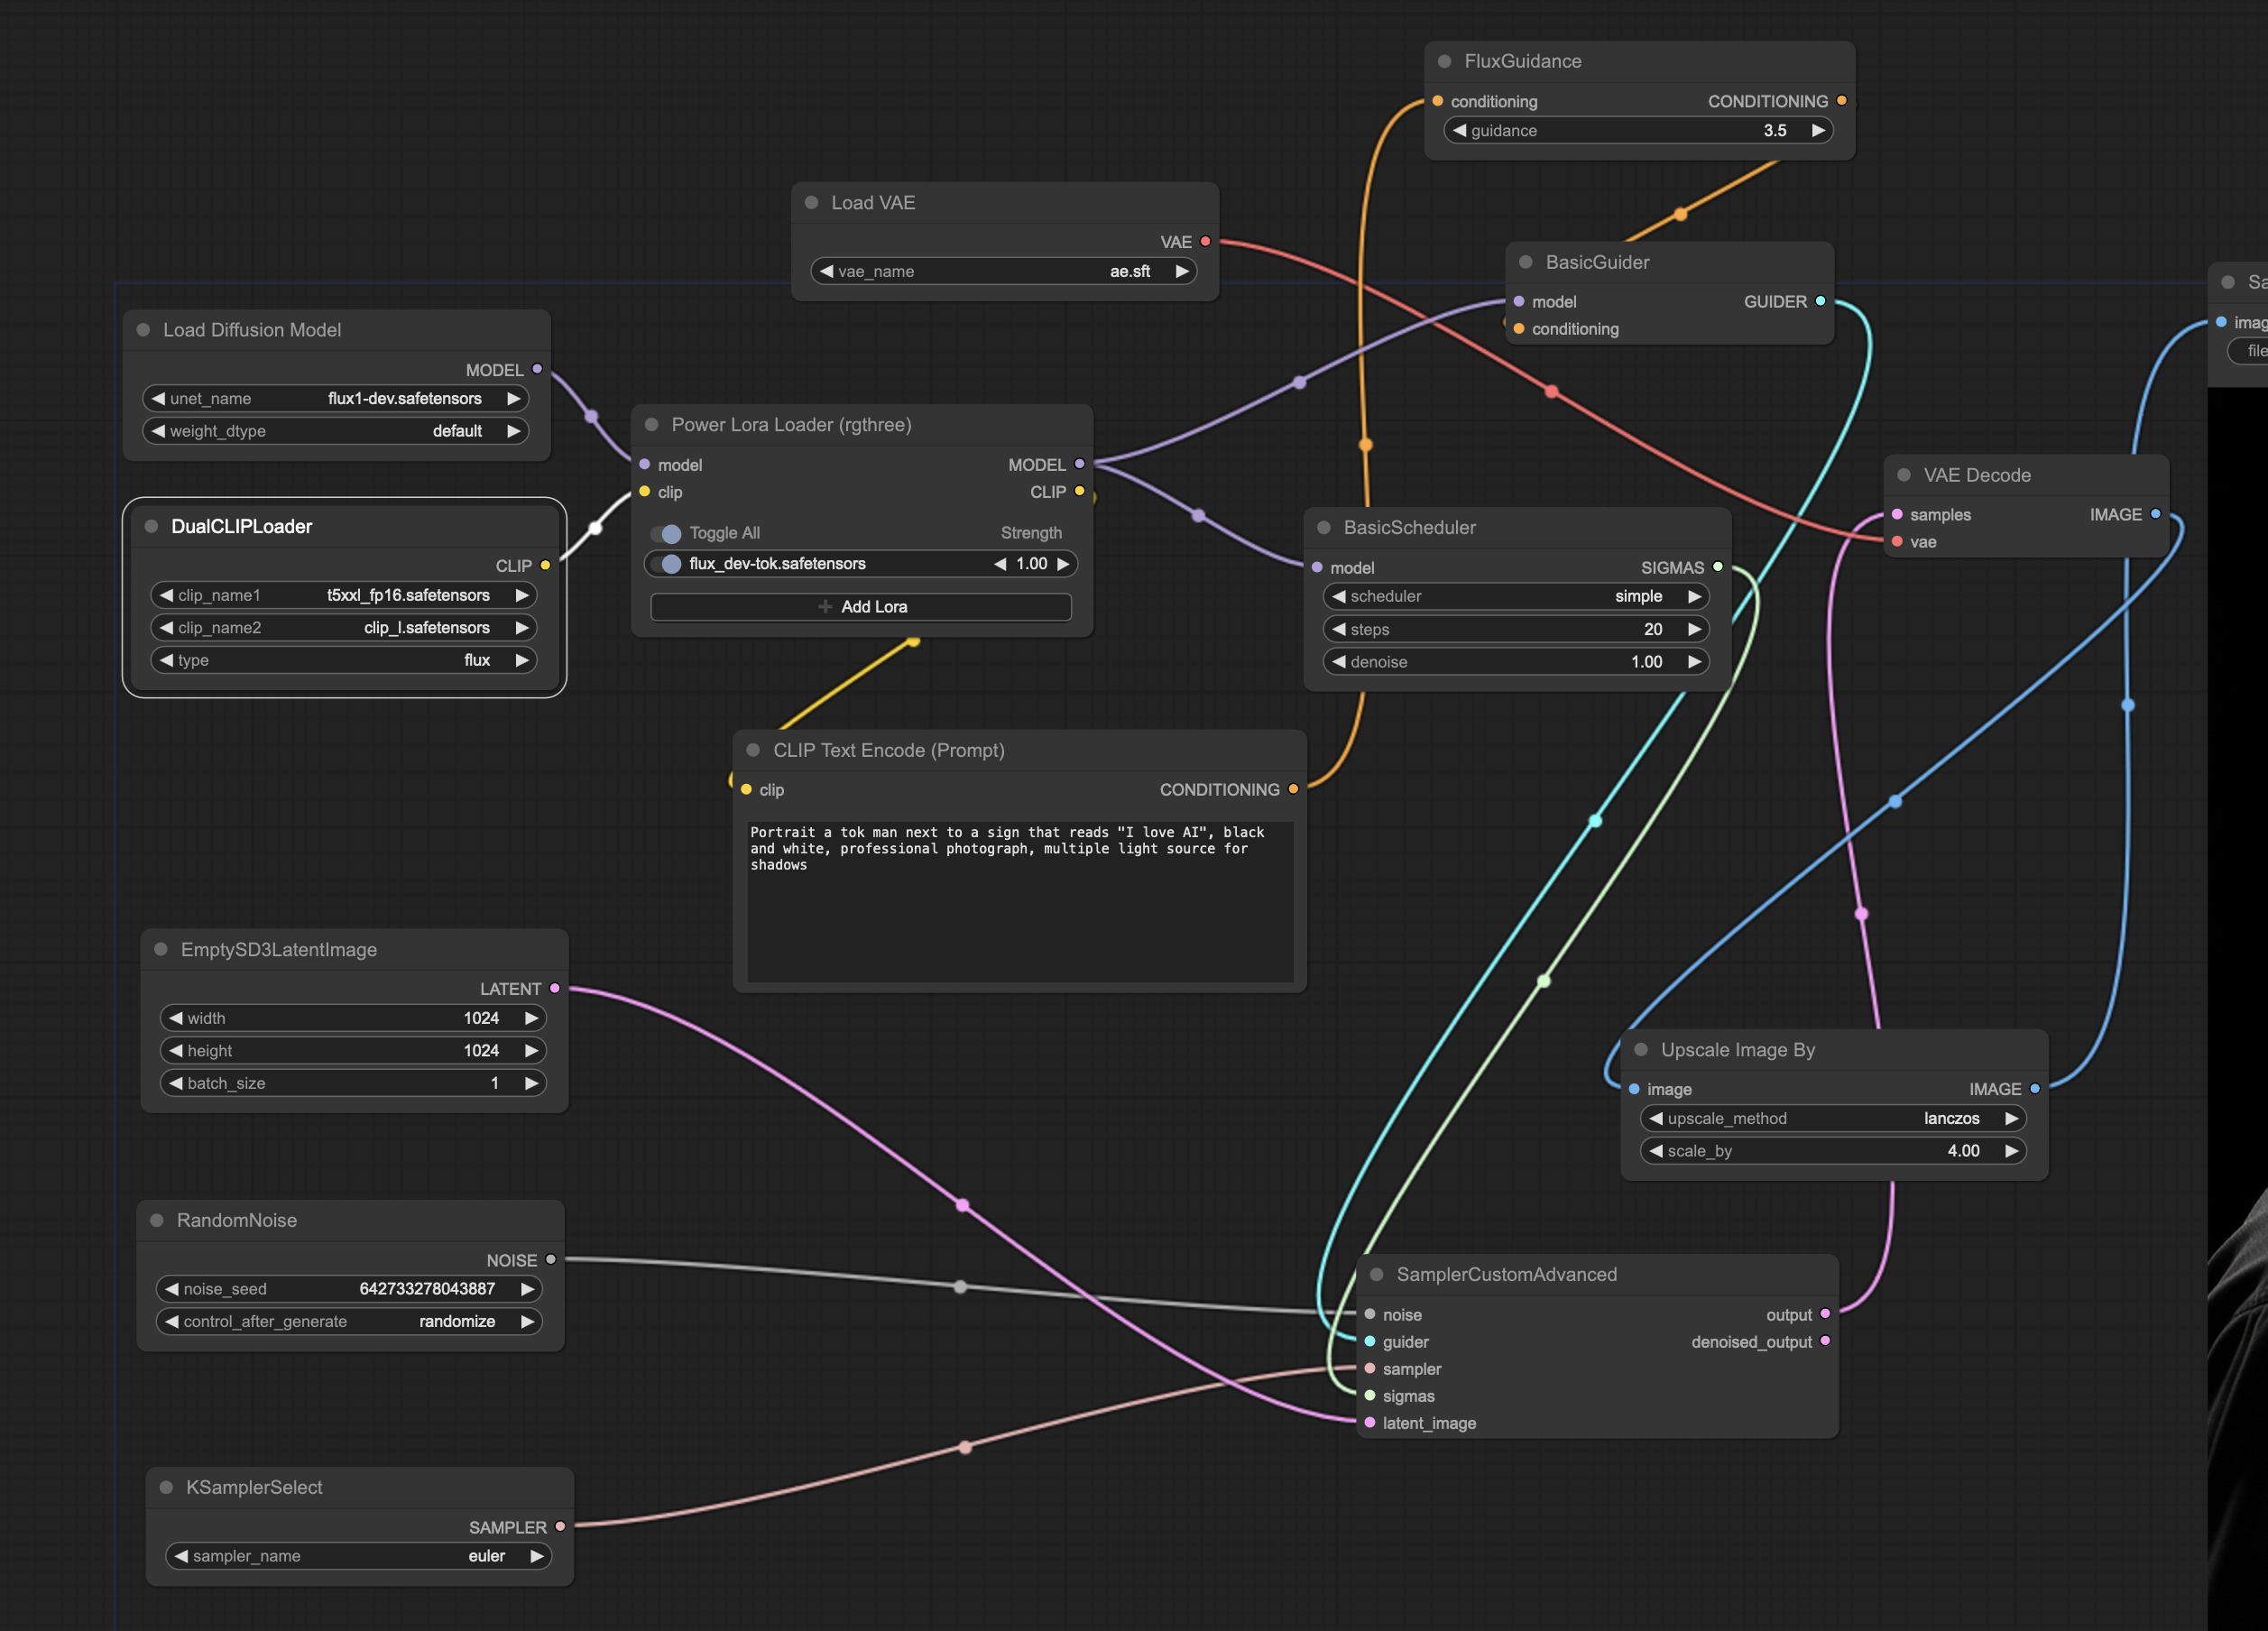
Task: Click the Add Lora button
Action: tap(860, 607)
